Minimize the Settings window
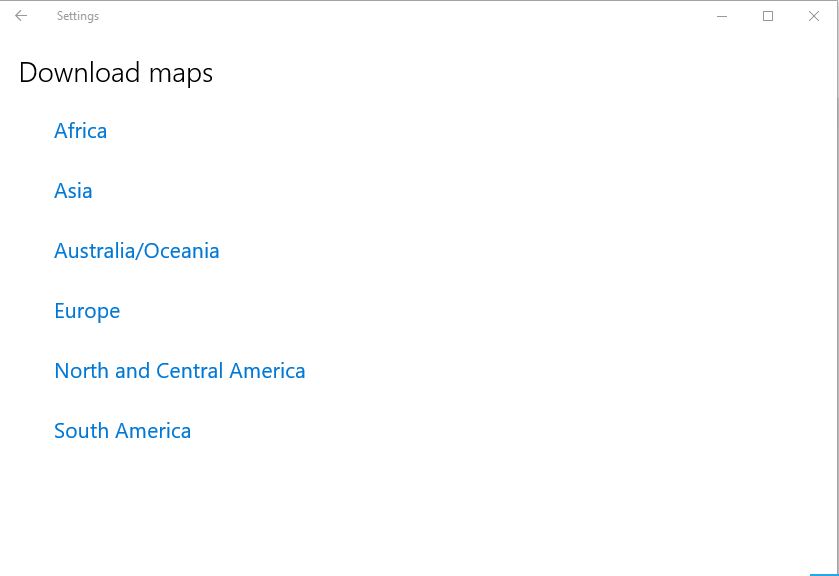The width and height of the screenshot is (839, 576). 721,16
